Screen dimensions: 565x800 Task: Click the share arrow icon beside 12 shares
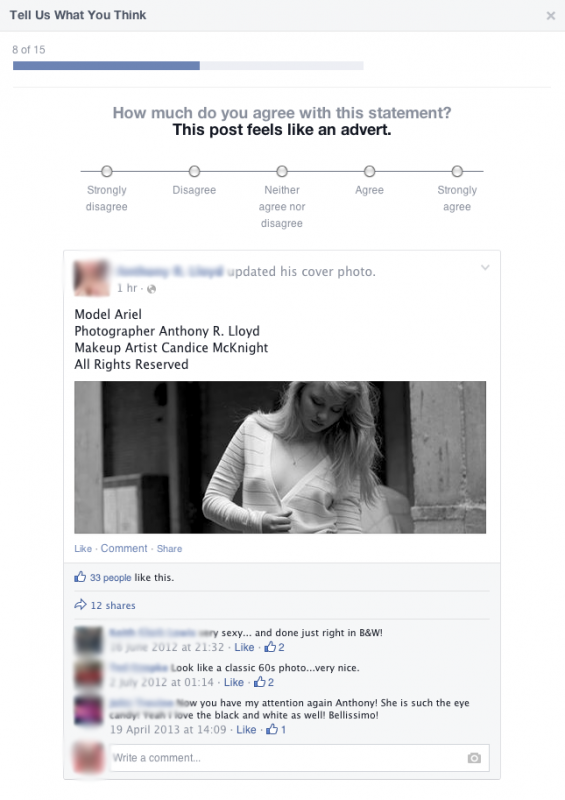pos(80,605)
